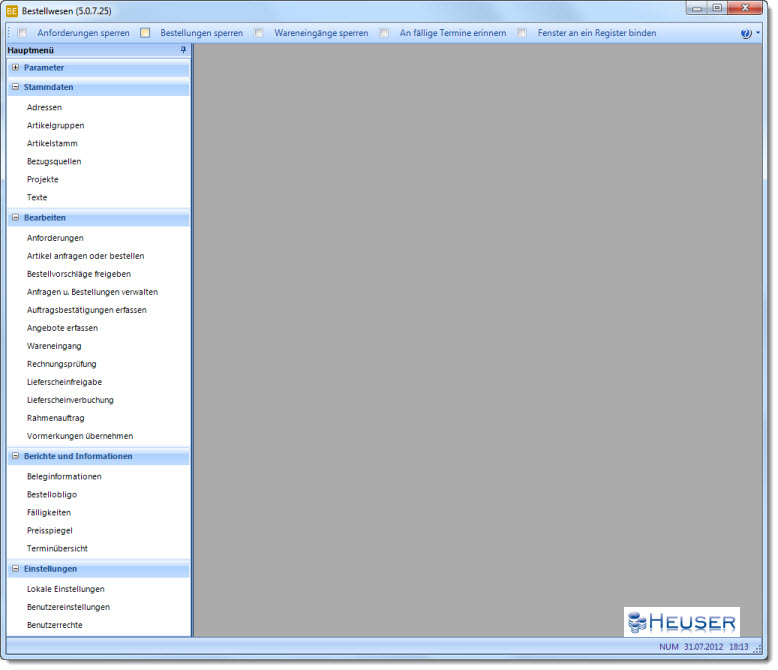This screenshot has width=778, height=670.
Task: Toggle Fenster an ein Register binden checkbox
Action: [522, 33]
